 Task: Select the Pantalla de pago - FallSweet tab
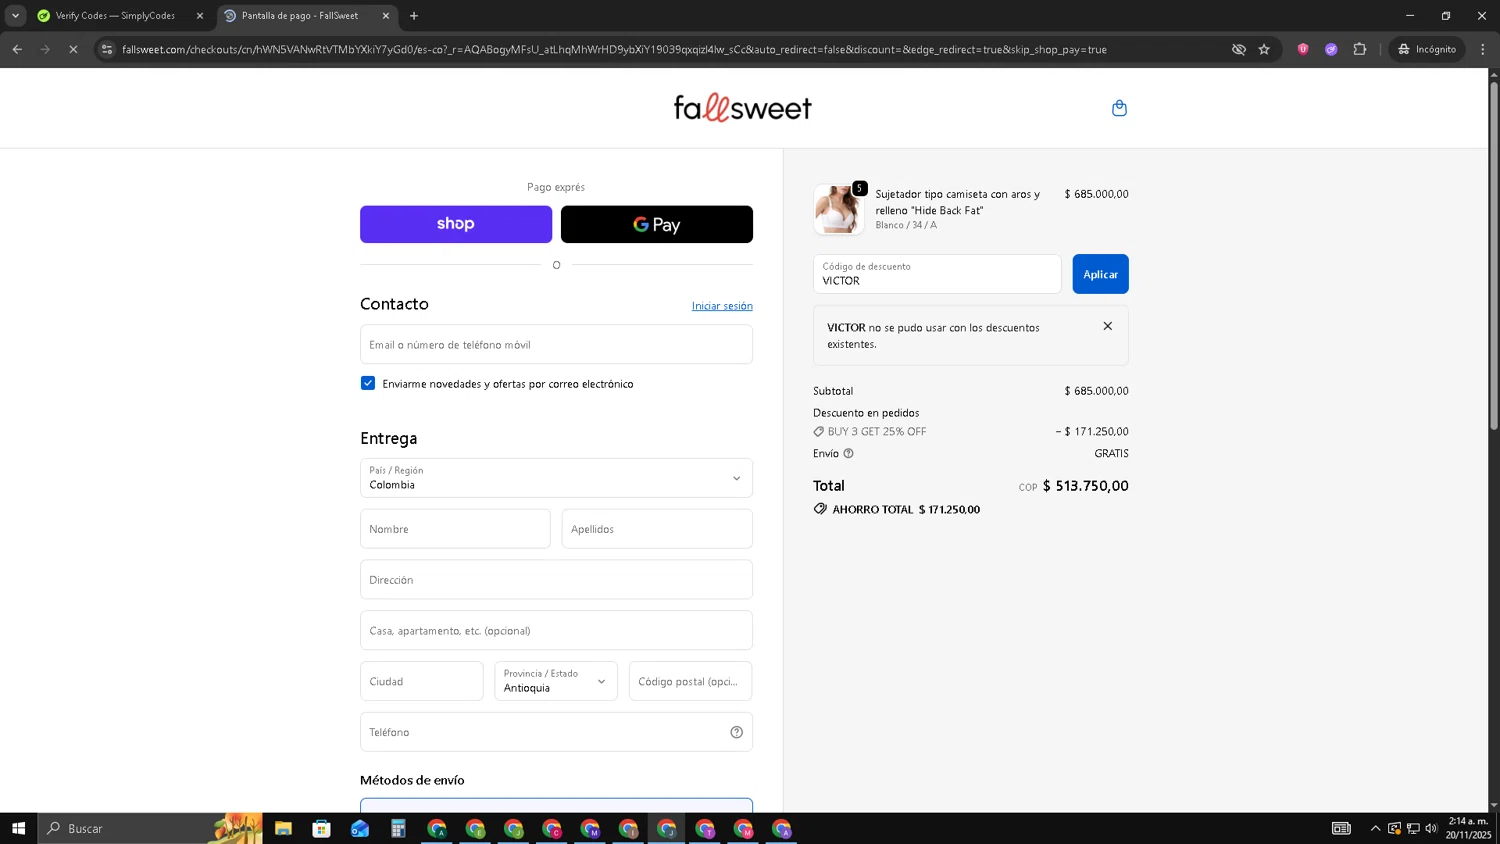(x=299, y=16)
